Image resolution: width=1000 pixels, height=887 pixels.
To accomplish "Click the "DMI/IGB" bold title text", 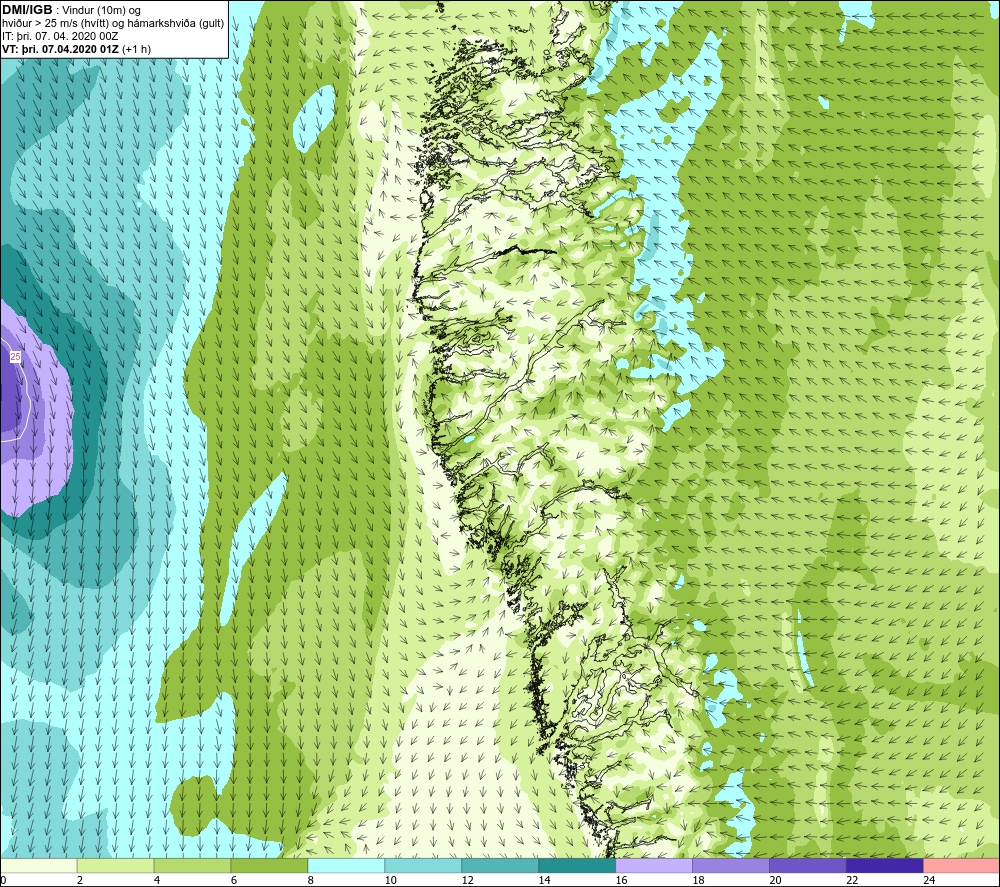I will pyautogui.click(x=27, y=10).
